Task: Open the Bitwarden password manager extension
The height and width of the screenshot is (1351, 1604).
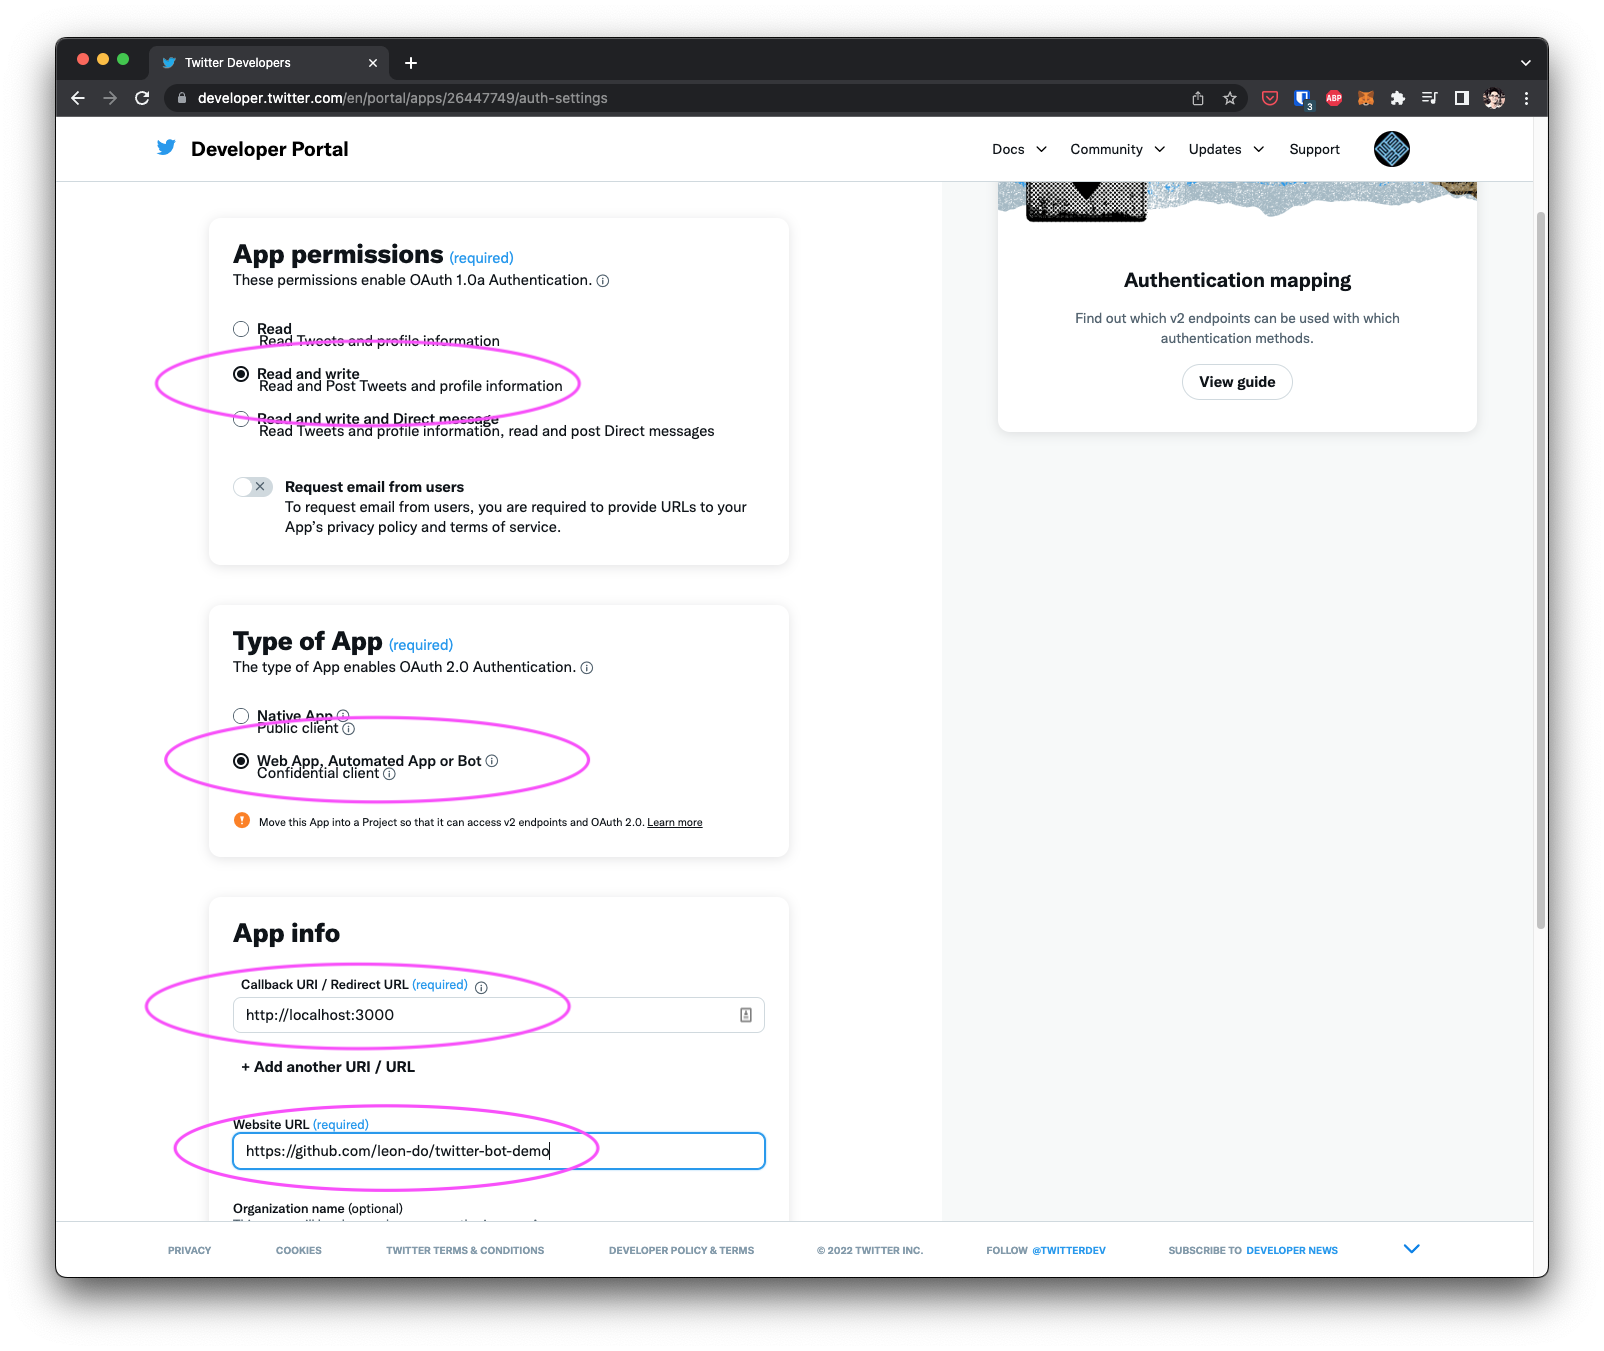Action: coord(1301,98)
